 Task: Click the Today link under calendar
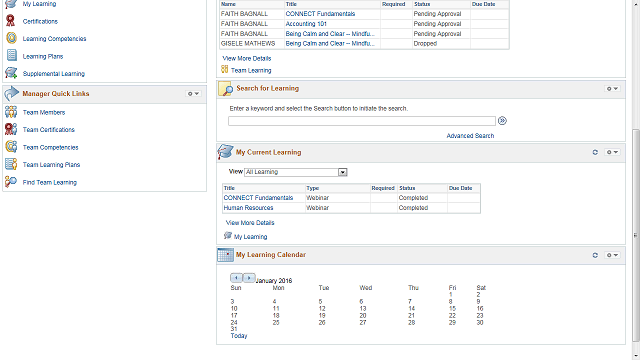click(239, 336)
